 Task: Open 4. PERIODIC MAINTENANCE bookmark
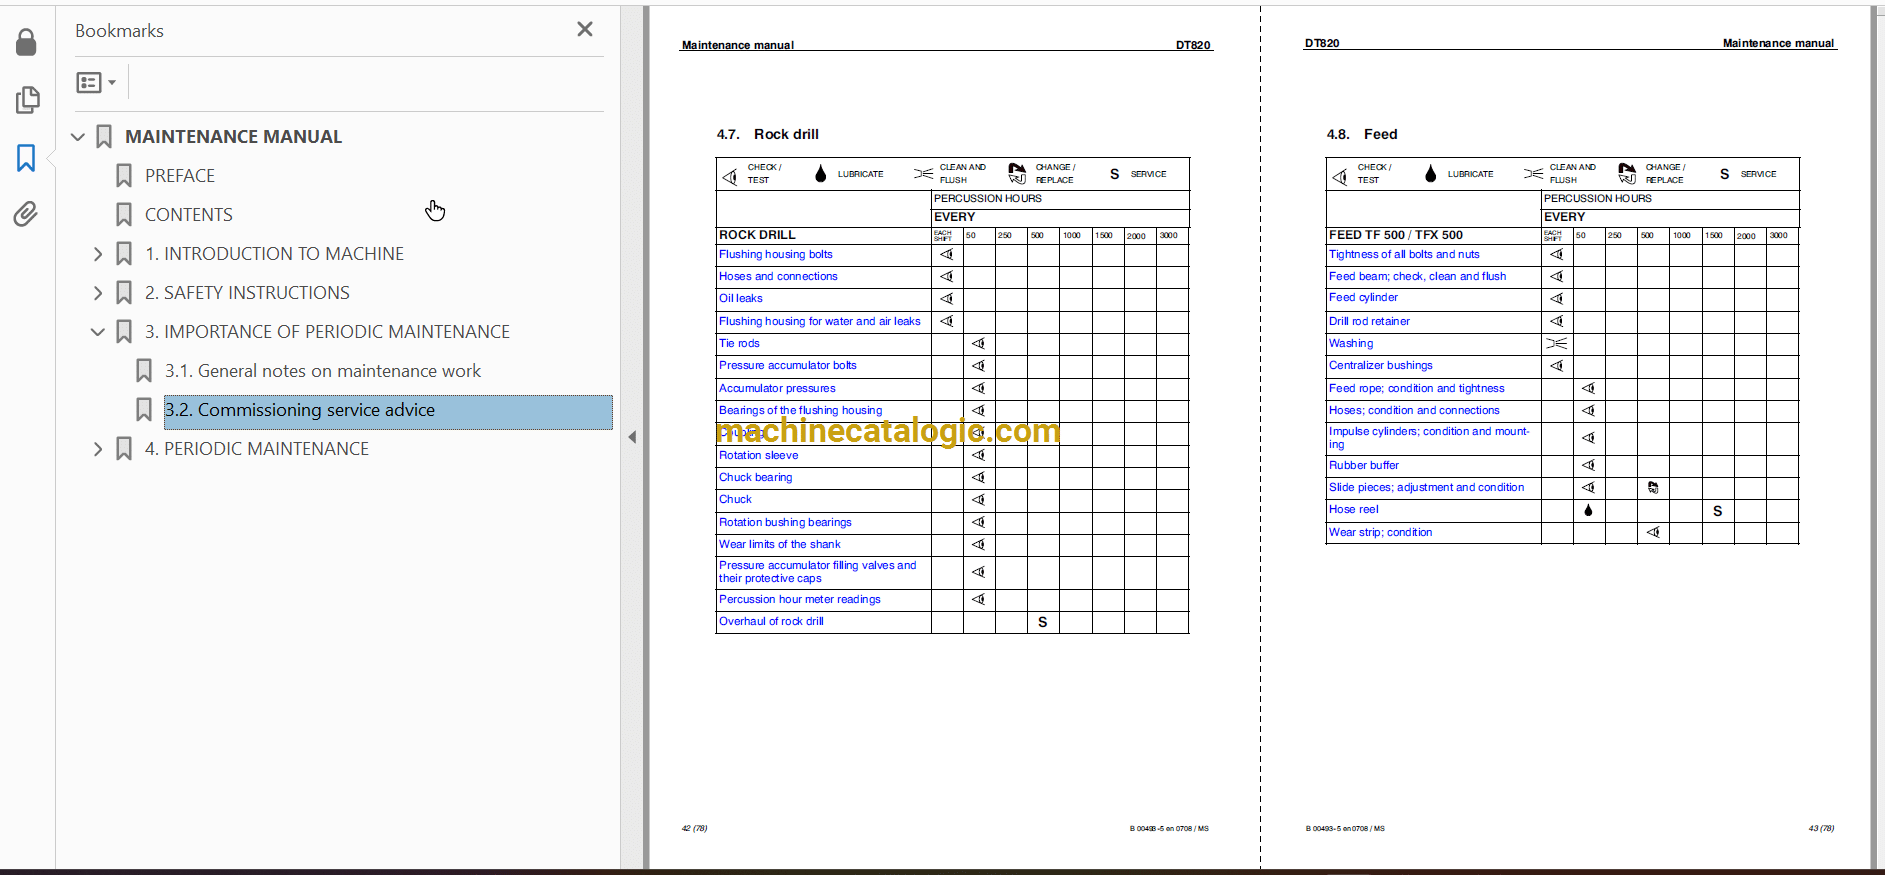[257, 449]
